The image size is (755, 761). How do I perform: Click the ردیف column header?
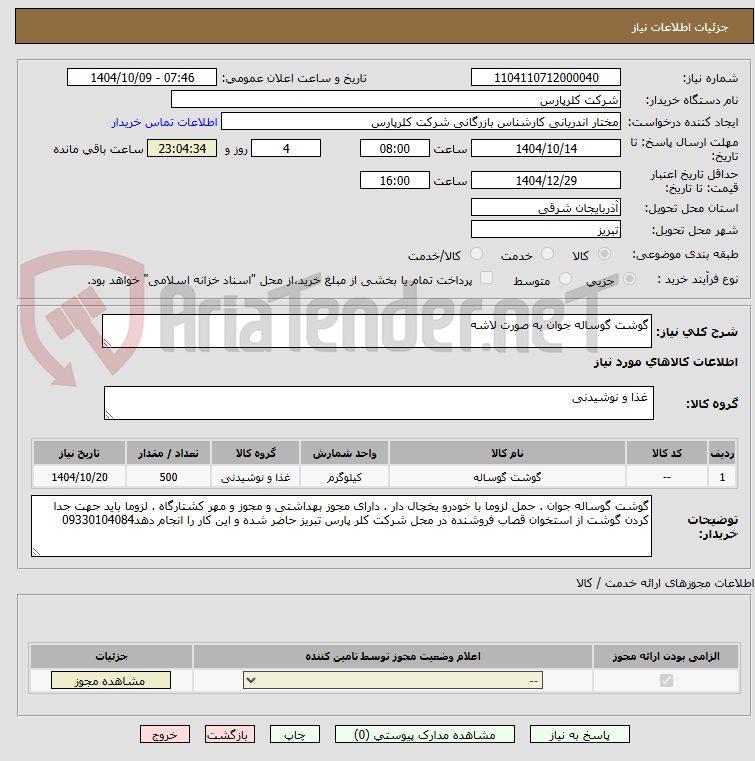pyautogui.click(x=722, y=453)
